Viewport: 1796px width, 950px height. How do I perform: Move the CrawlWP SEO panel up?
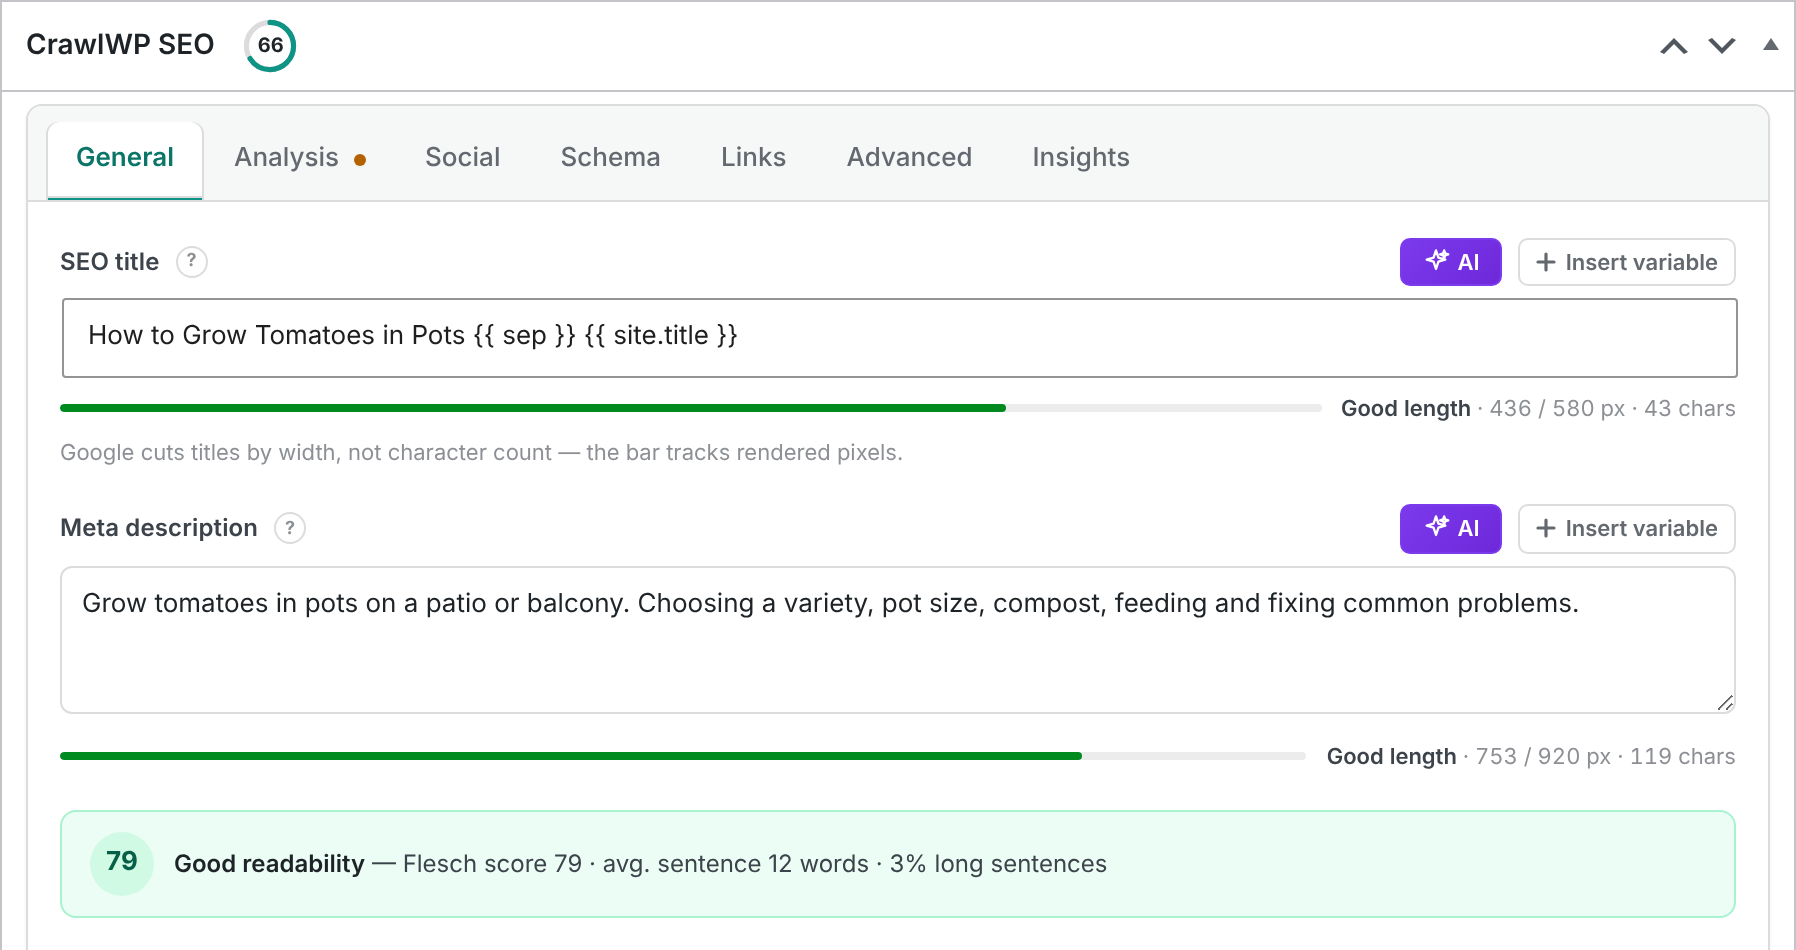(x=1674, y=46)
